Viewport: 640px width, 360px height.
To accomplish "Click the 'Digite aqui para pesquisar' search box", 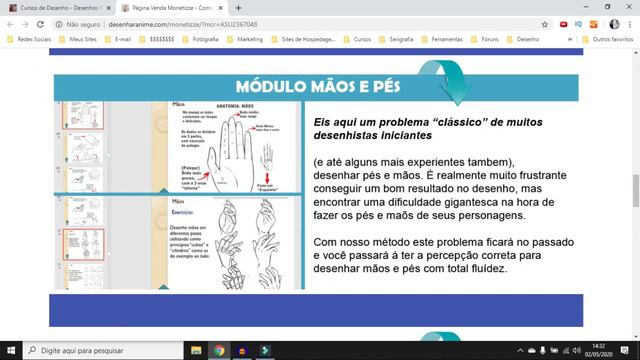I will coord(103,351).
